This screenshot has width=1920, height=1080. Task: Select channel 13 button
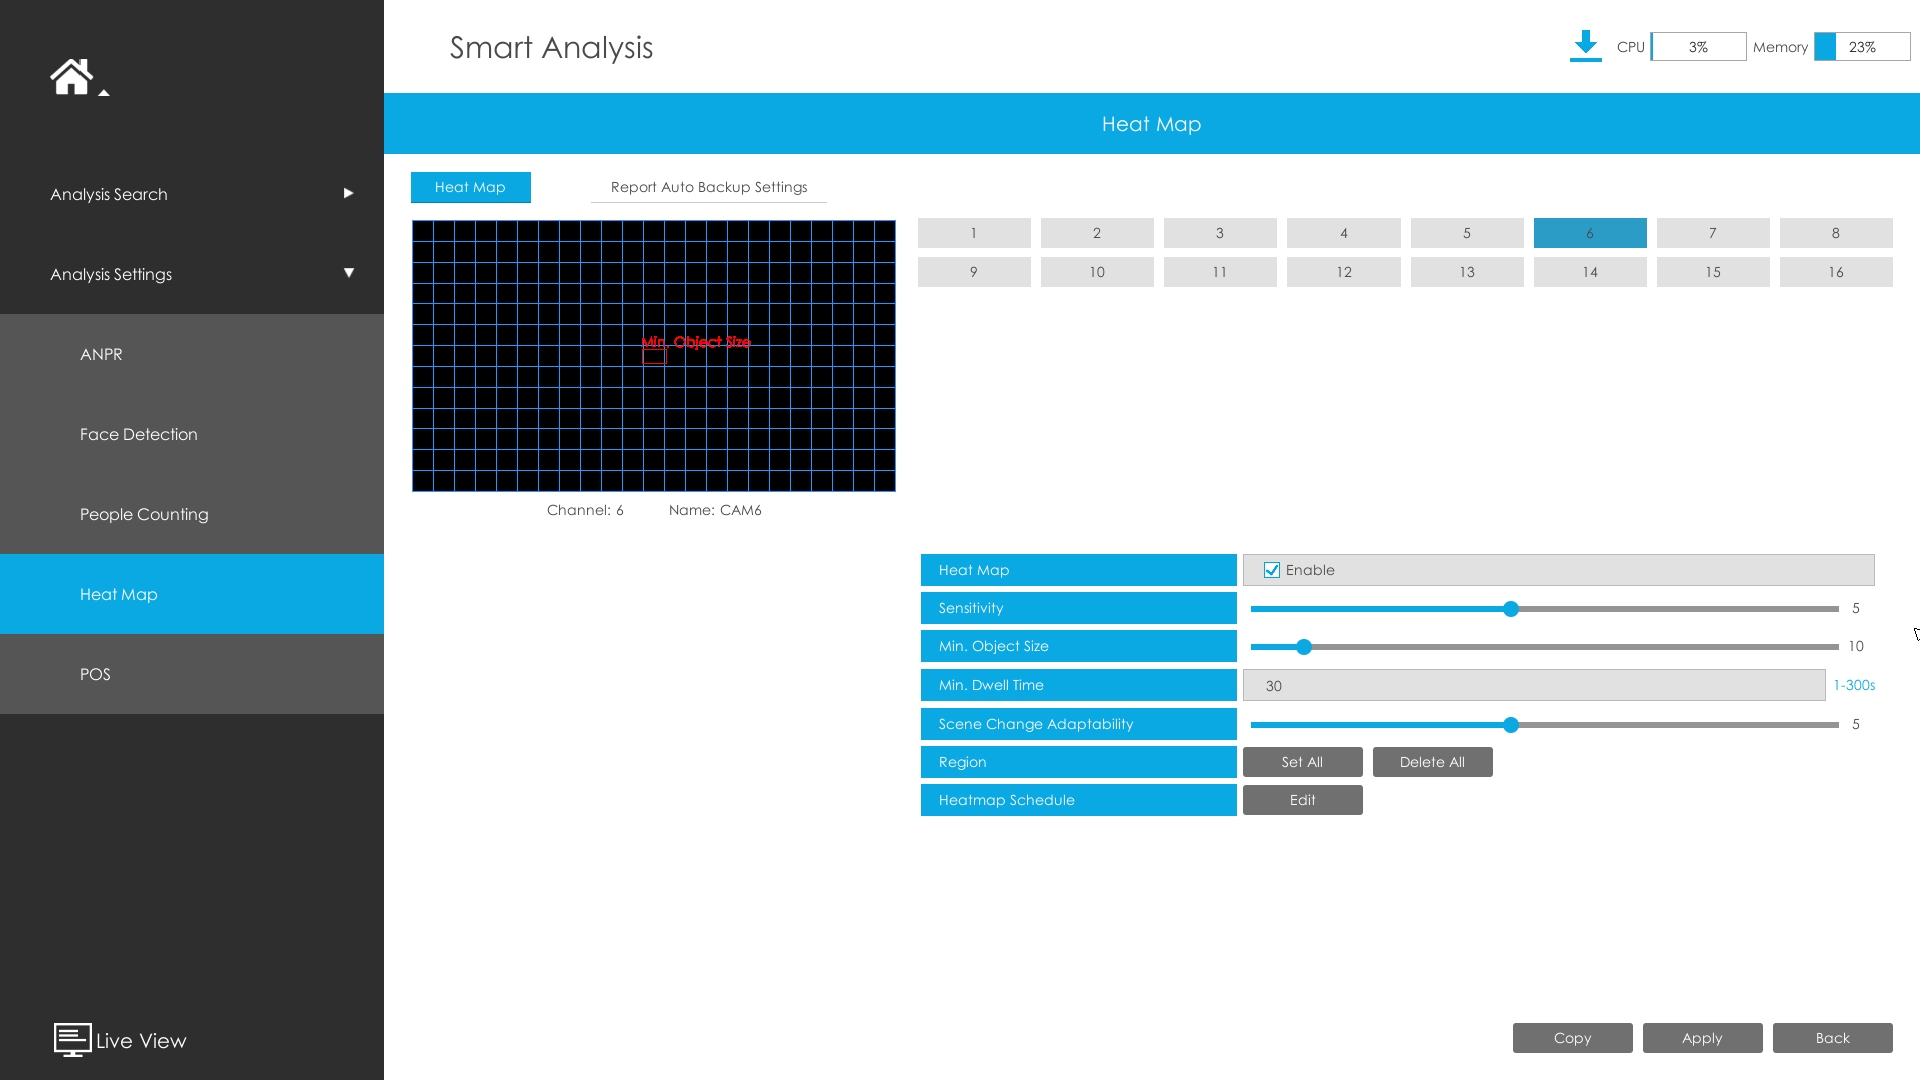[1467, 272]
